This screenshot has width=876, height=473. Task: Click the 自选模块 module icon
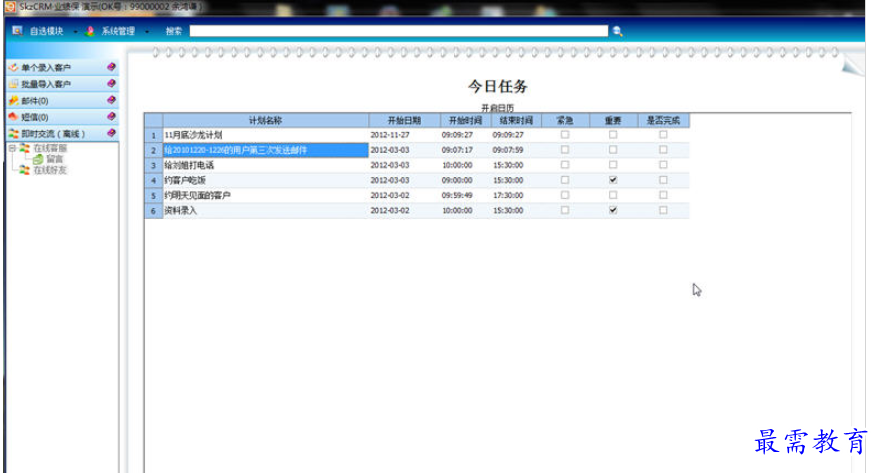click(17, 31)
